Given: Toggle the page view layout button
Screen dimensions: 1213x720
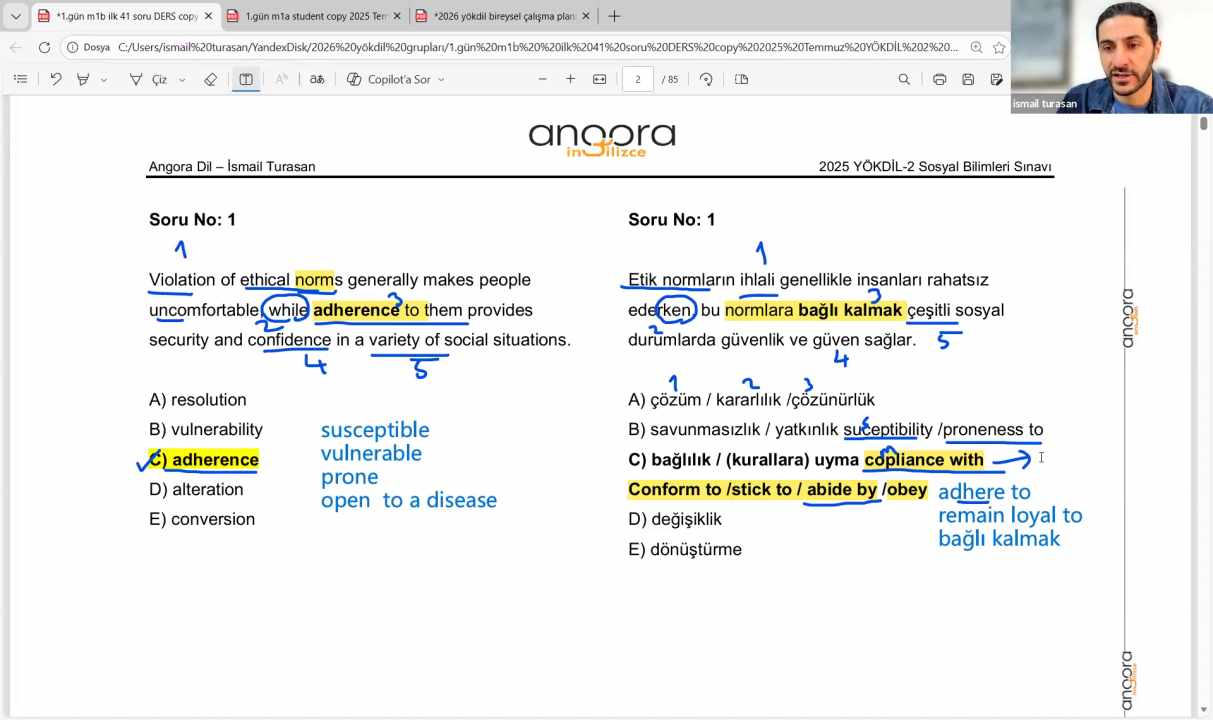Looking at the screenshot, I should point(741,79).
